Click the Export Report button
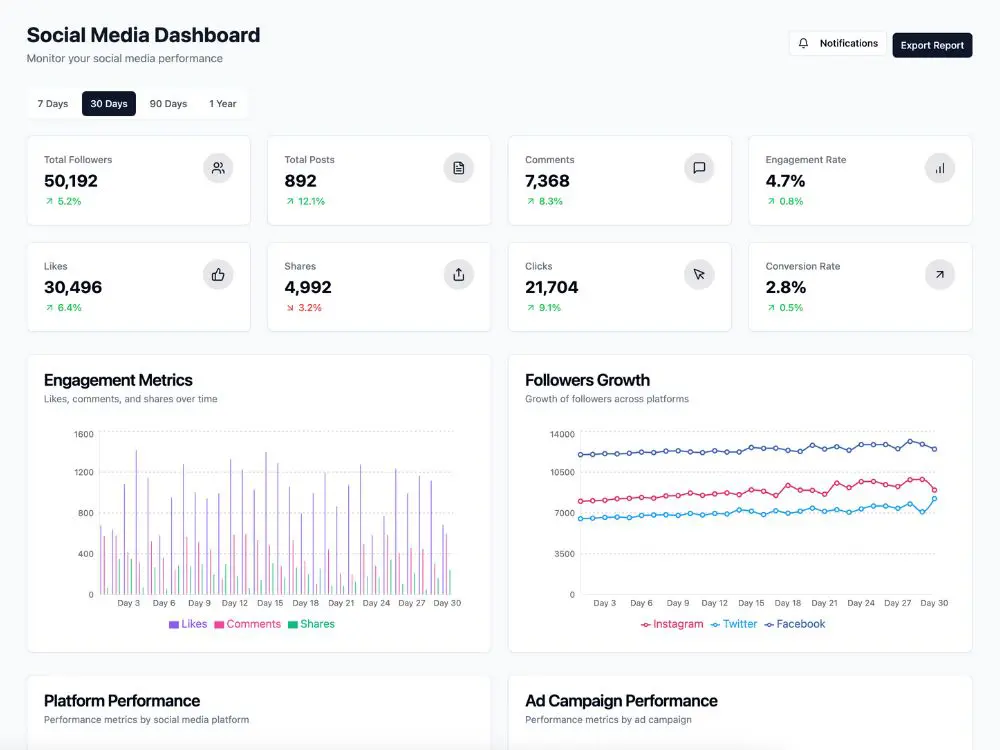 tap(932, 45)
